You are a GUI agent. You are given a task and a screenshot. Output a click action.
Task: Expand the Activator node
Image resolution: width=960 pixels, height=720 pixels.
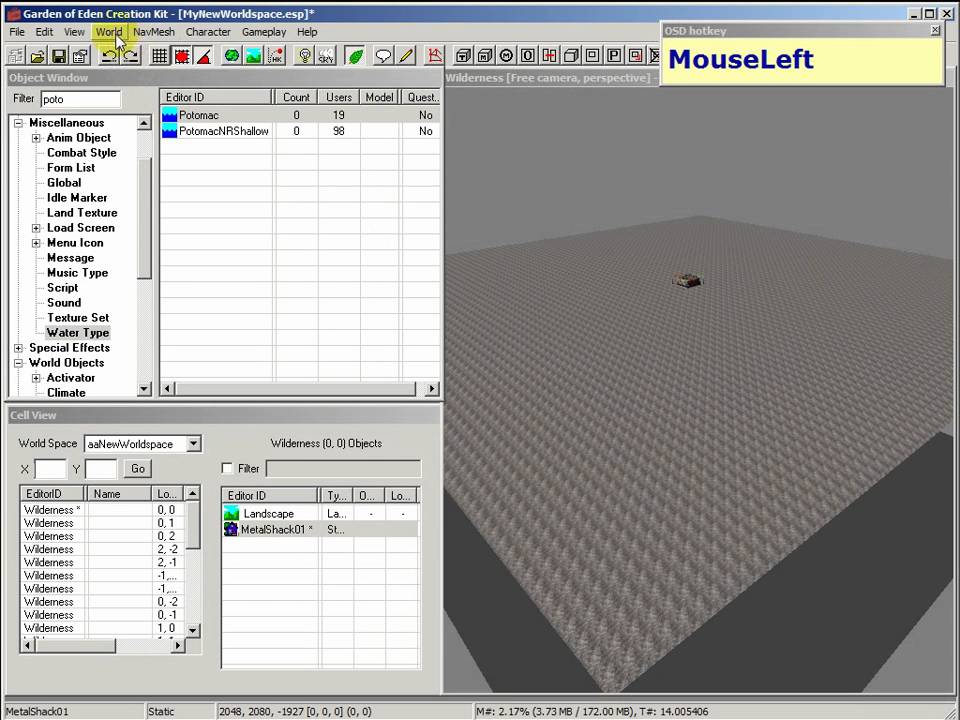[36, 378]
